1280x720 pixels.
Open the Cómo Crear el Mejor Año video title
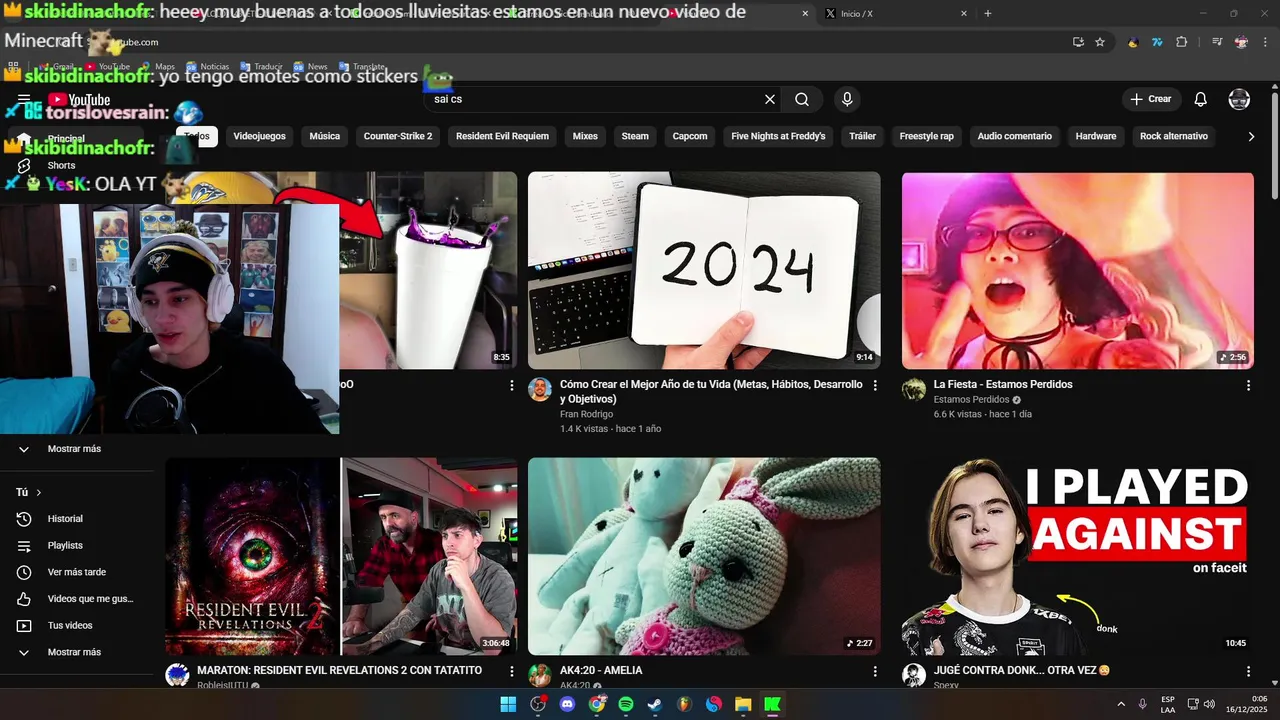click(x=711, y=391)
